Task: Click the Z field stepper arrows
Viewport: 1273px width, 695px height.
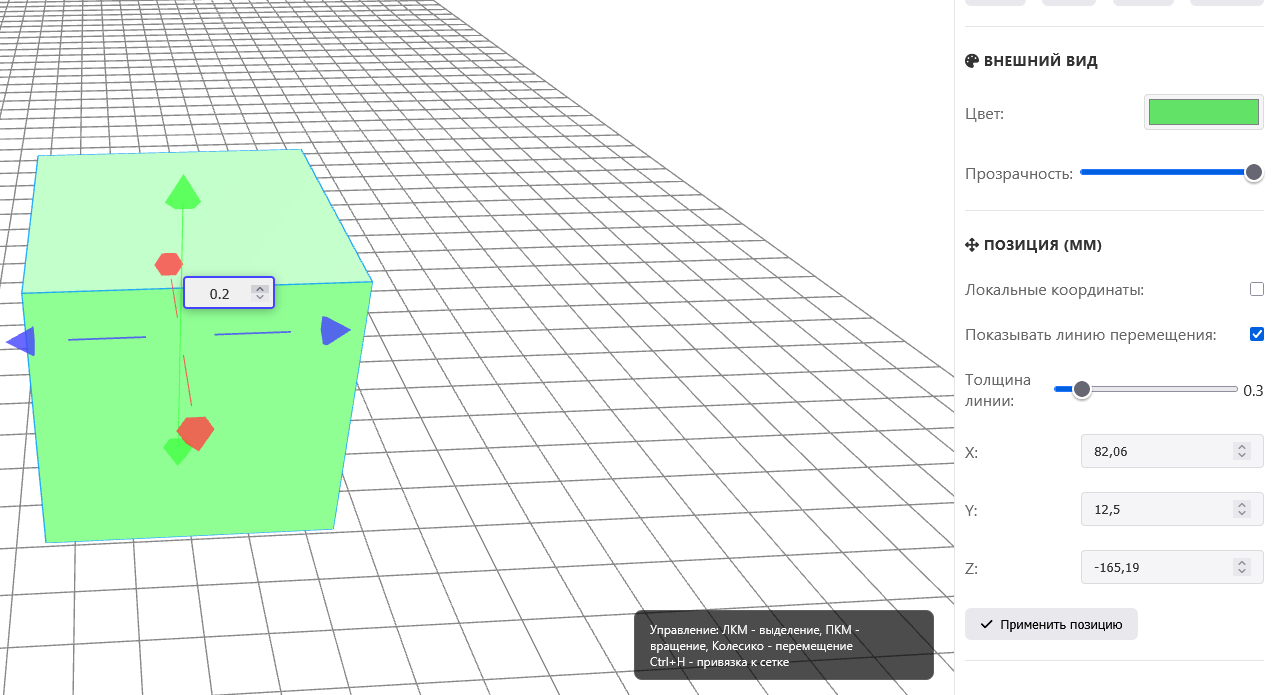Action: (x=1242, y=567)
